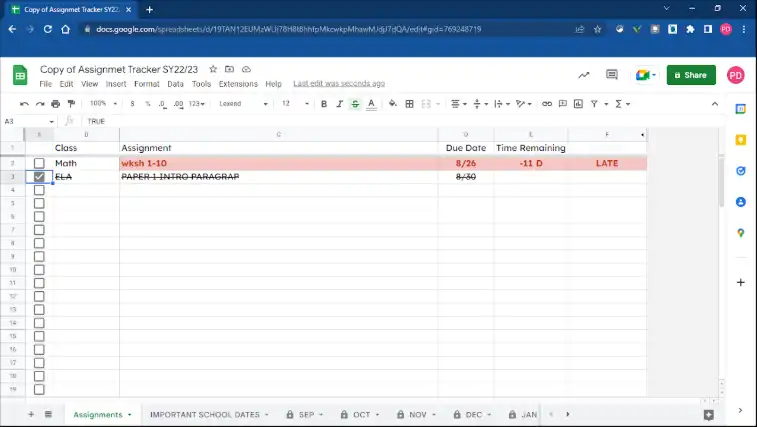Open horizontal align dropdown
Image resolution: width=757 pixels, height=427 pixels.
tap(458, 104)
